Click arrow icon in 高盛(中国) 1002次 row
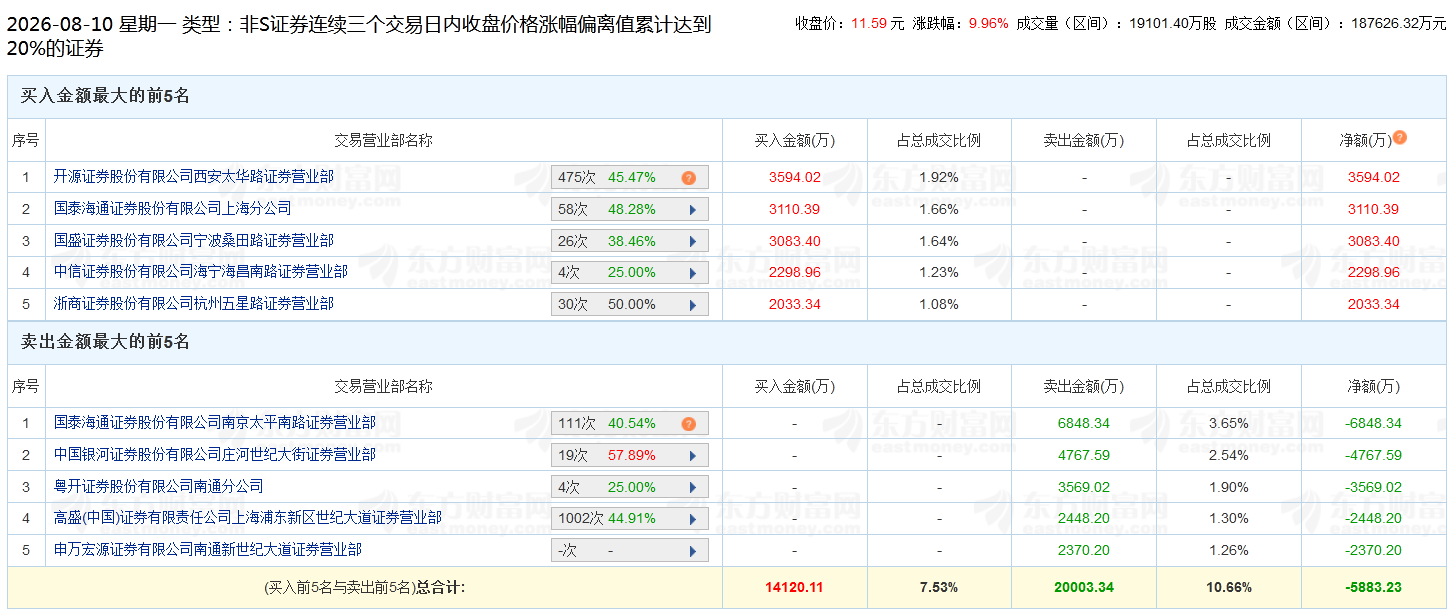The image size is (1452, 614). (692, 519)
